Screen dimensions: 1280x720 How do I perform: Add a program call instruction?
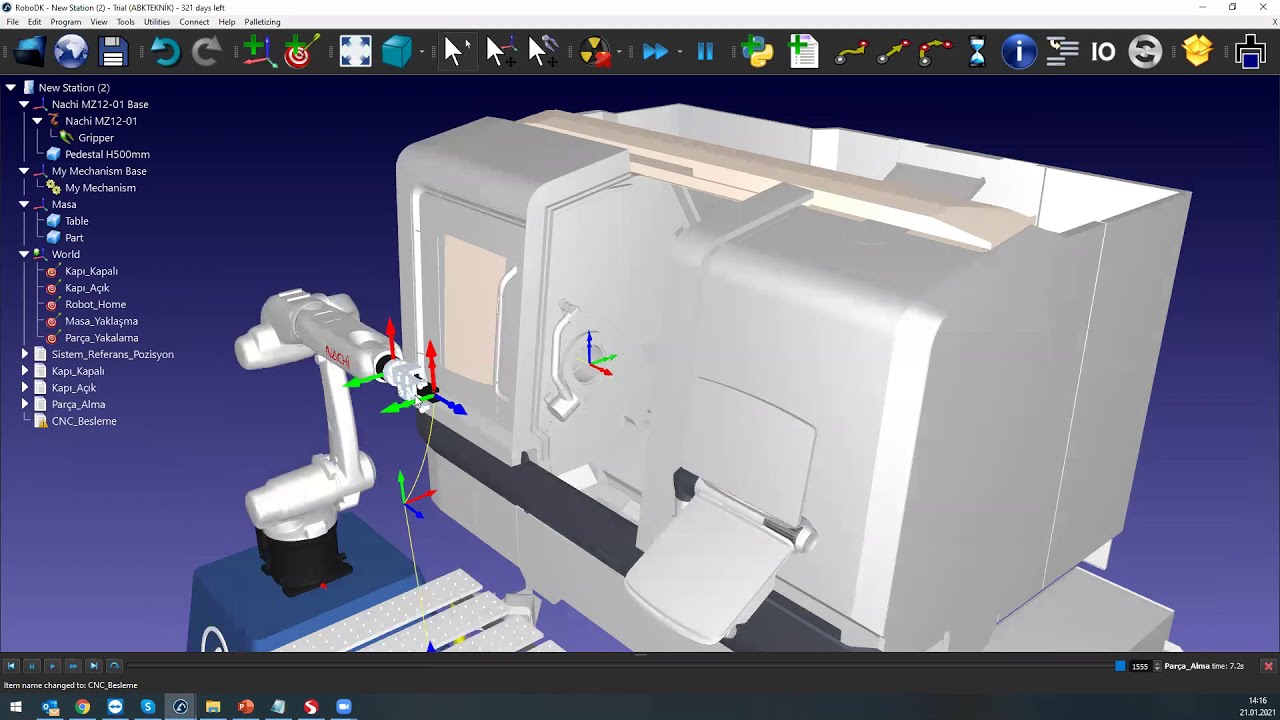tap(1062, 51)
